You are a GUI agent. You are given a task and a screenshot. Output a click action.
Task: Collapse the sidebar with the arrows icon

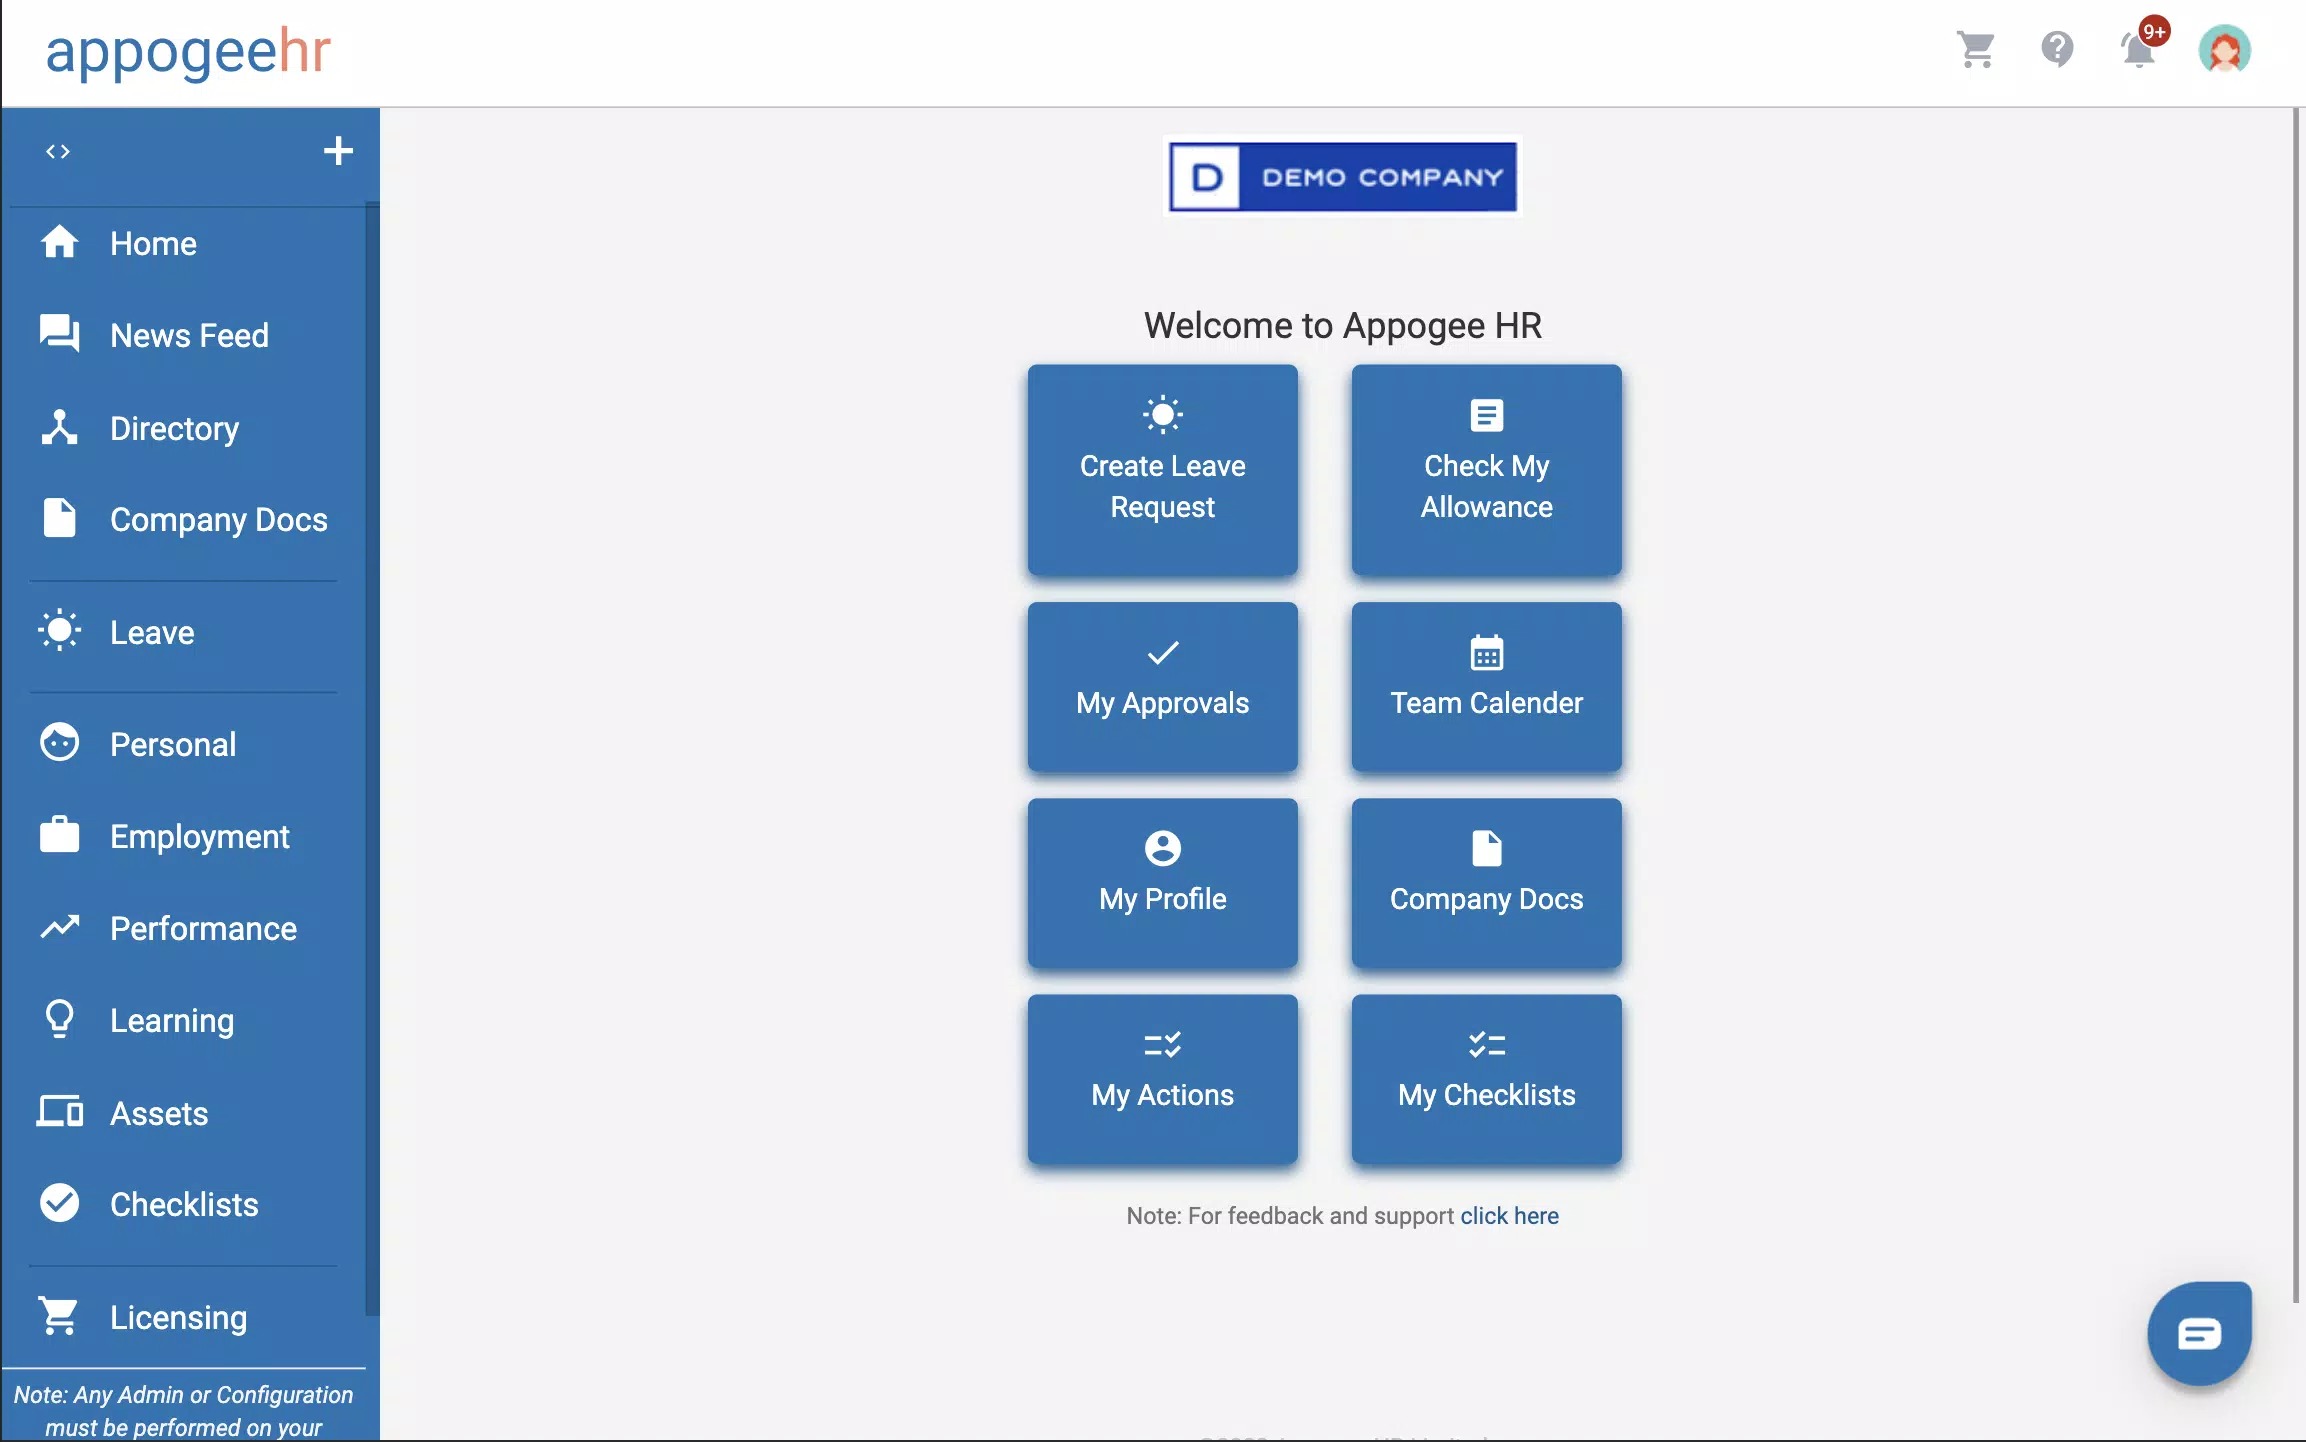coord(58,151)
